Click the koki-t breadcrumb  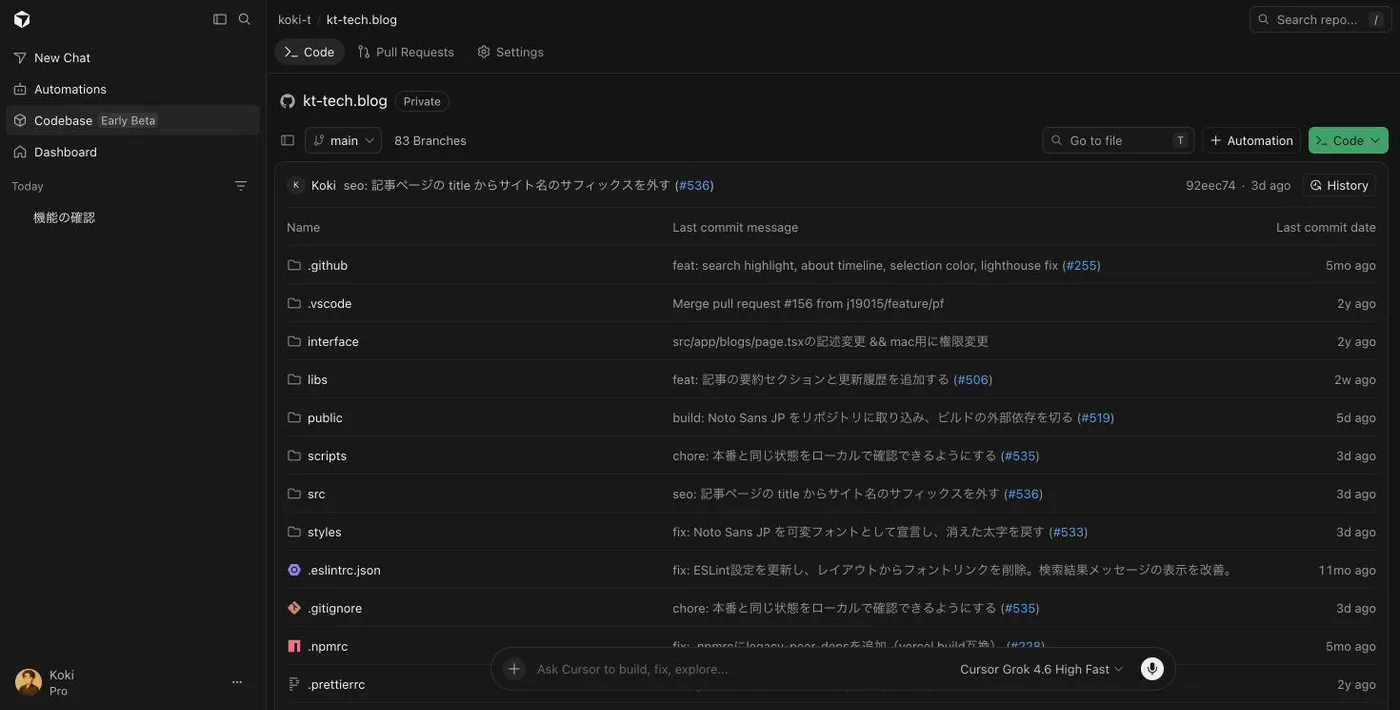294,19
